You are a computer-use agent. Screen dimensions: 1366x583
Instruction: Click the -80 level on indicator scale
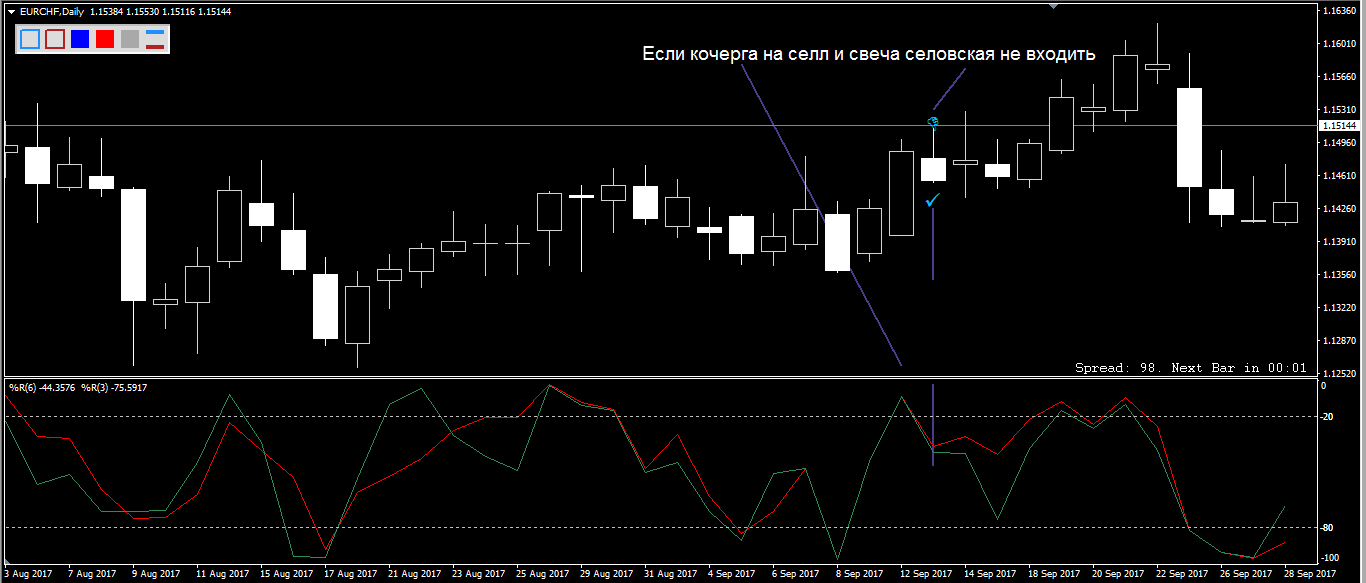coord(1328,527)
